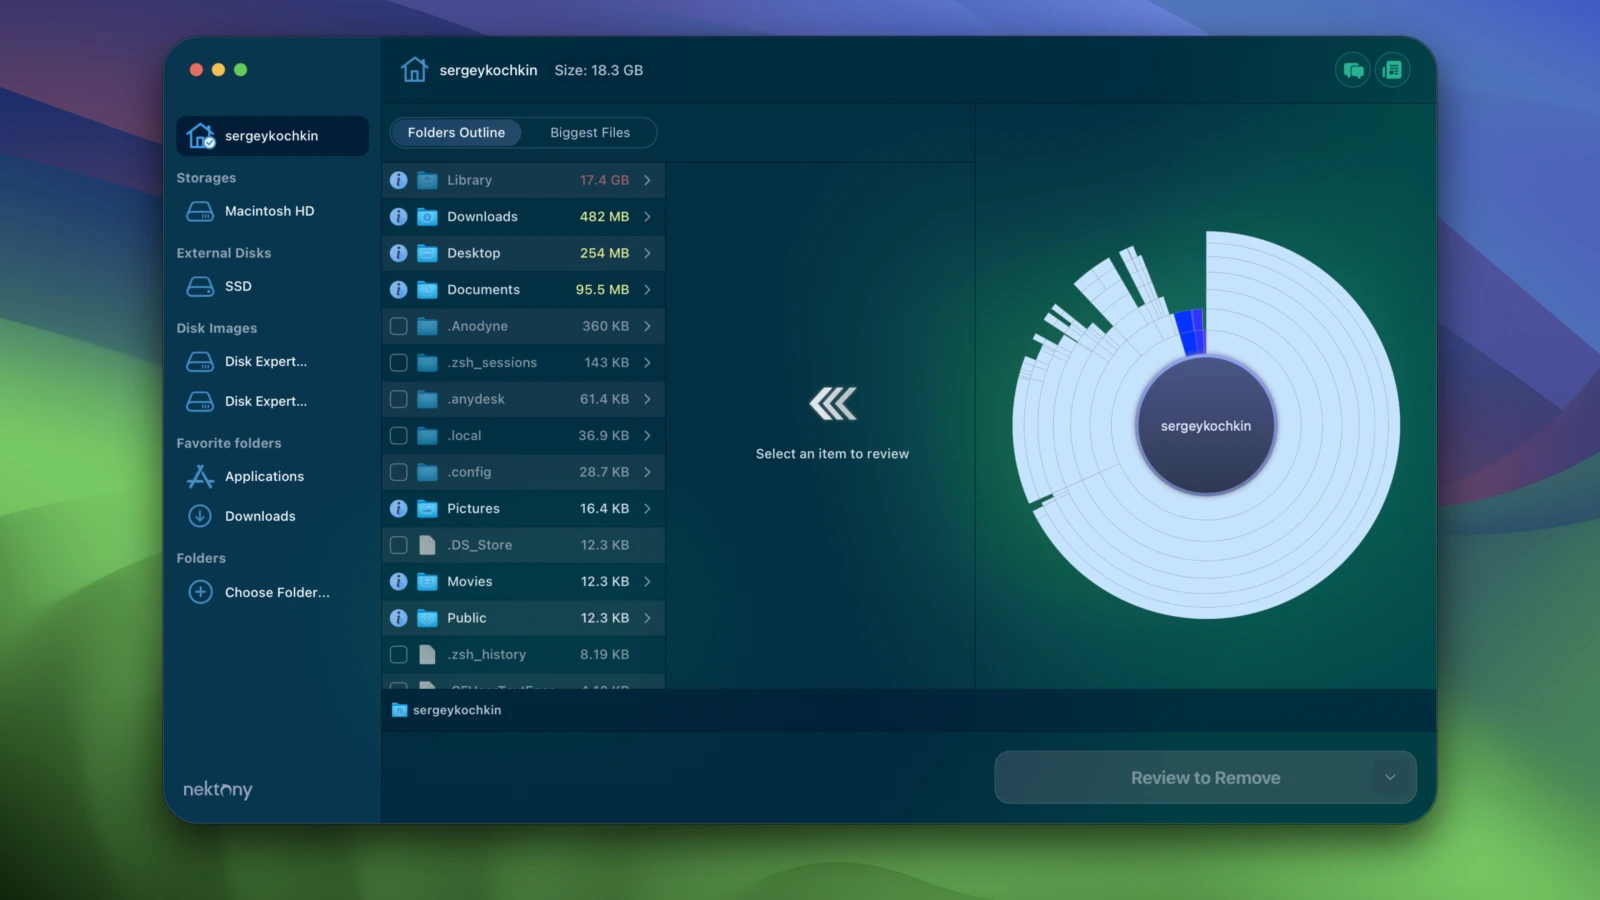Switch to the Biggest Files tab
The width and height of the screenshot is (1600, 900).
click(590, 133)
